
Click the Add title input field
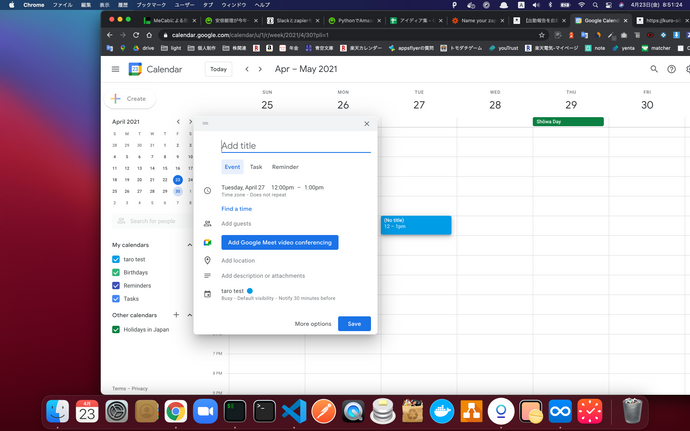[x=296, y=146]
